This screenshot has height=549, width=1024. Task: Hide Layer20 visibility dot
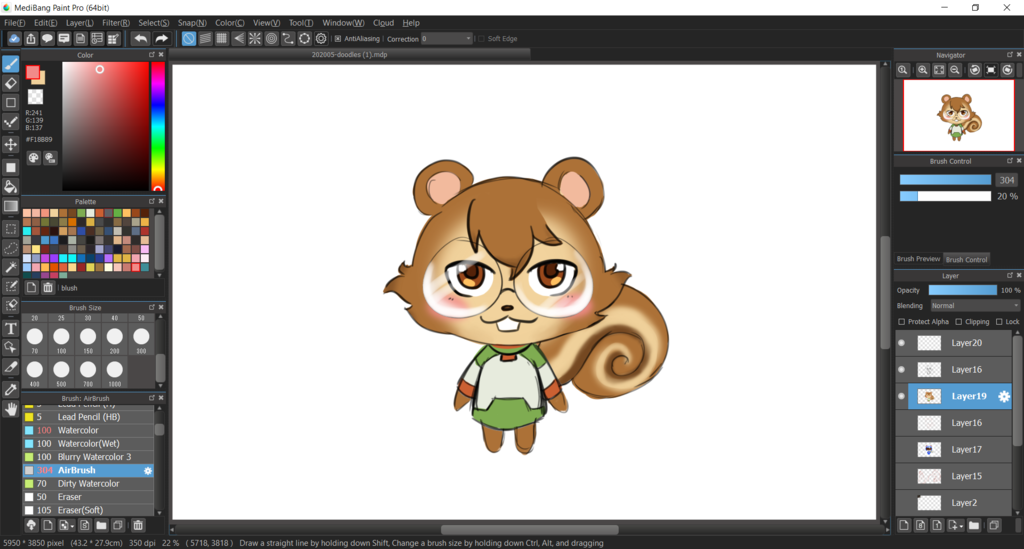click(x=902, y=343)
